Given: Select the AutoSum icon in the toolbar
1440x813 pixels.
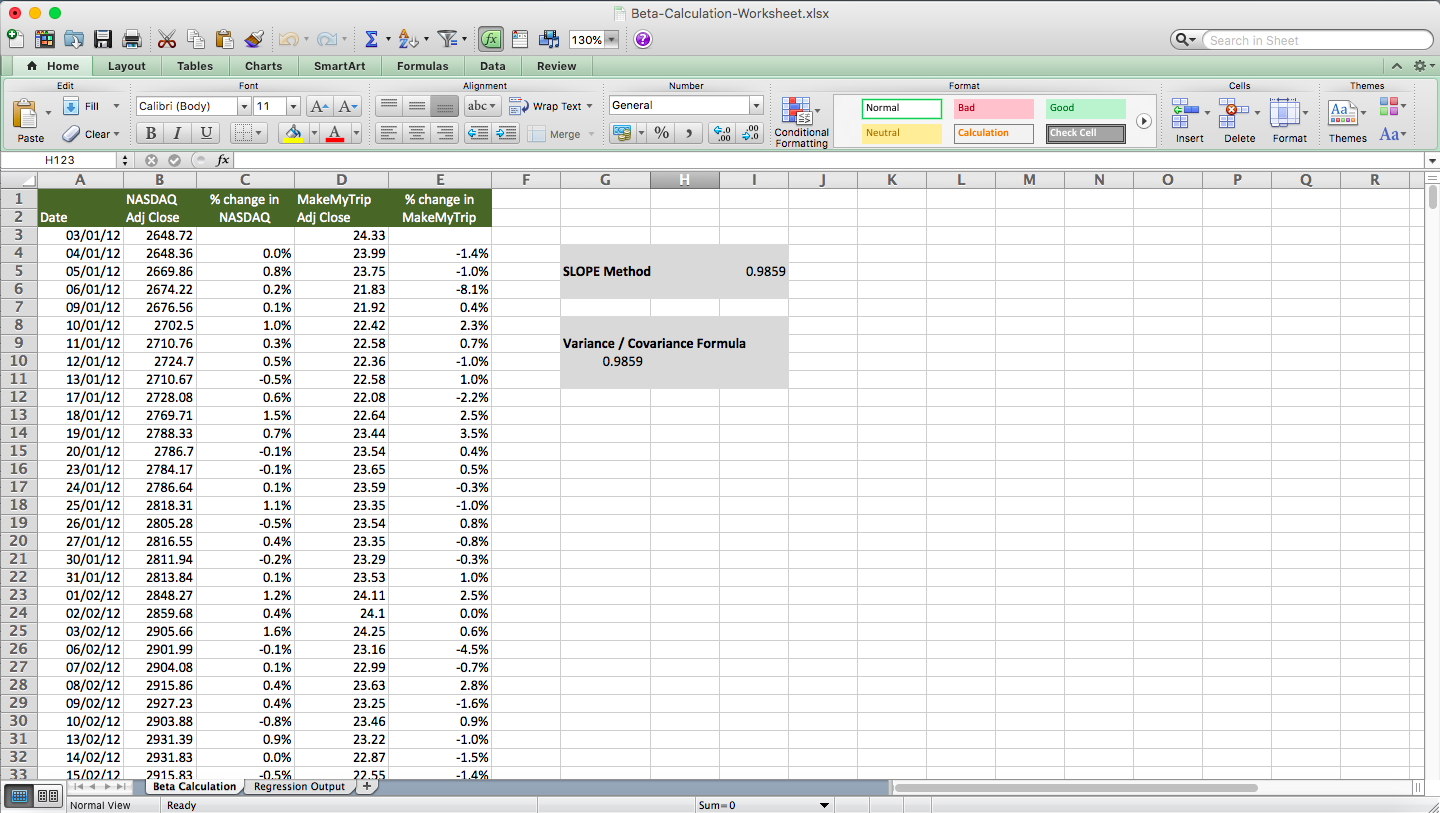Looking at the screenshot, I should [x=371, y=38].
